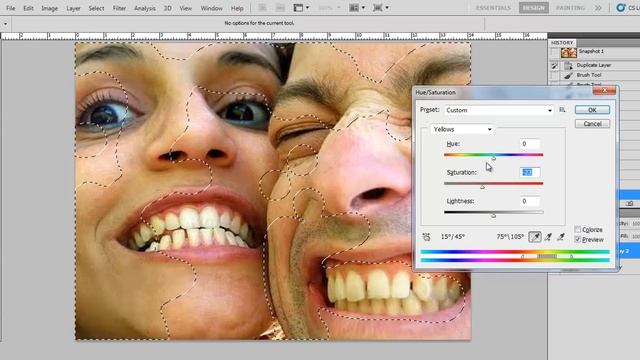Image resolution: width=640 pixels, height=360 pixels.
Task: Open the View menu
Action: click(x=186, y=8)
